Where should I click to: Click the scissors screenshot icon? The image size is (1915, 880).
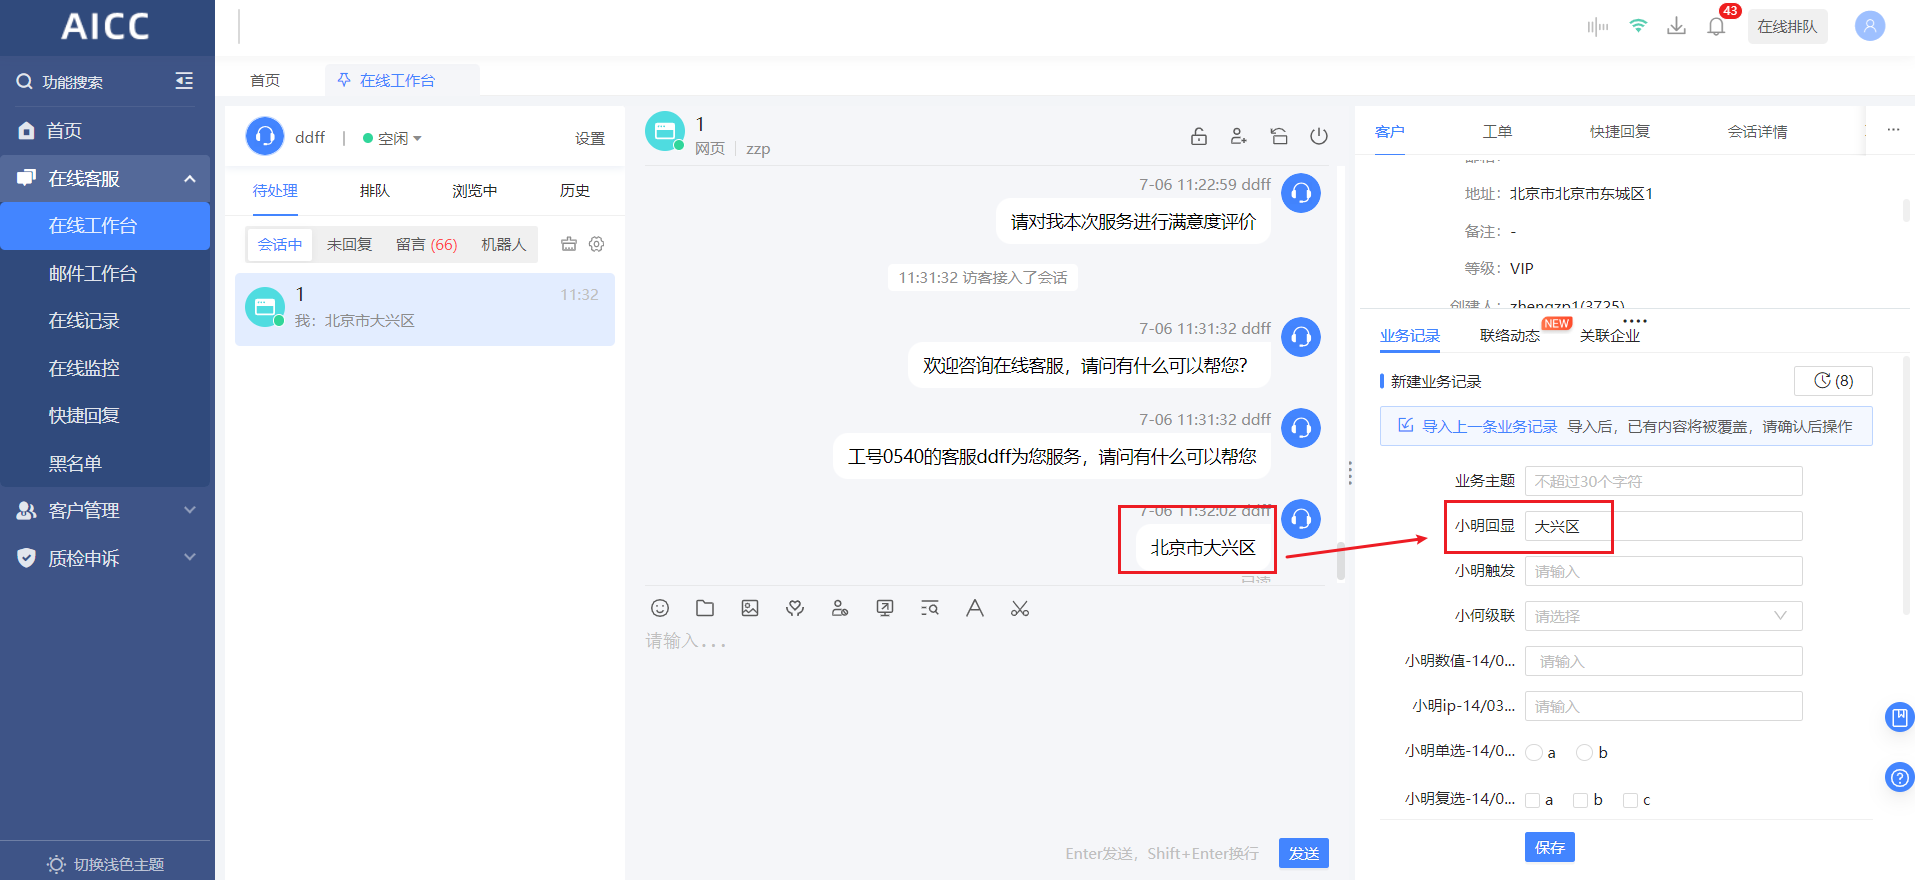(x=1020, y=608)
